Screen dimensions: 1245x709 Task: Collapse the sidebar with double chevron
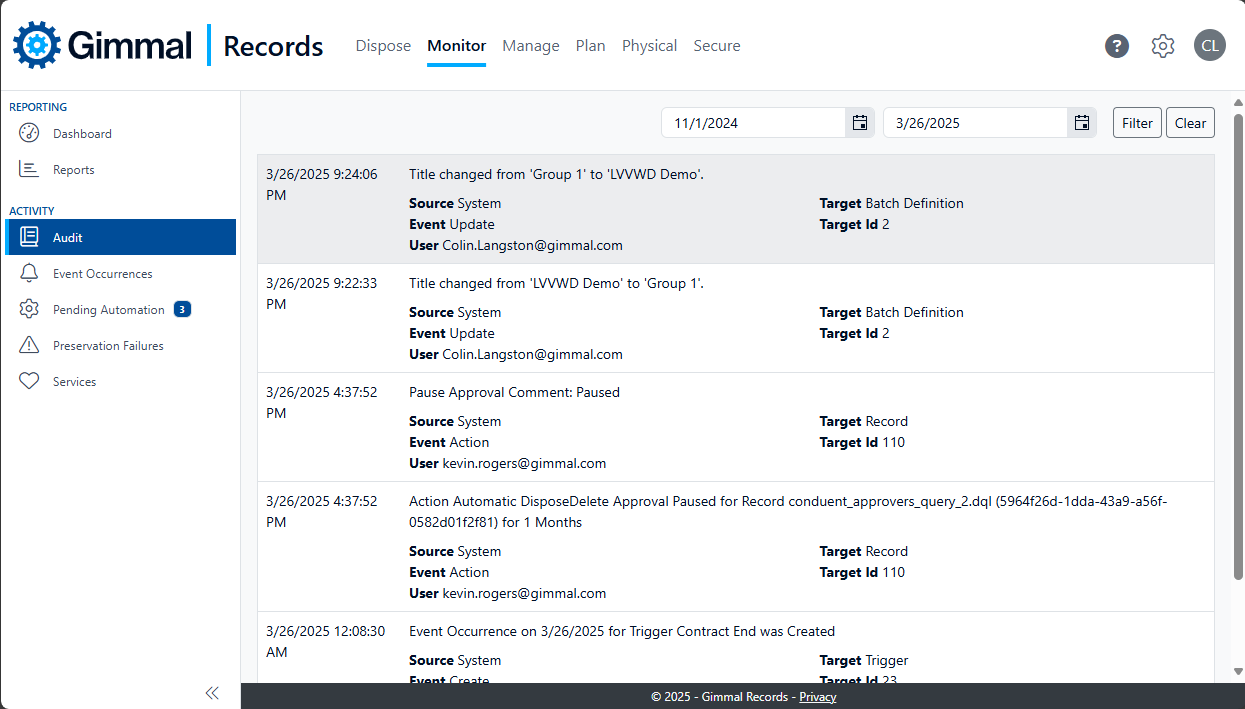coord(212,693)
